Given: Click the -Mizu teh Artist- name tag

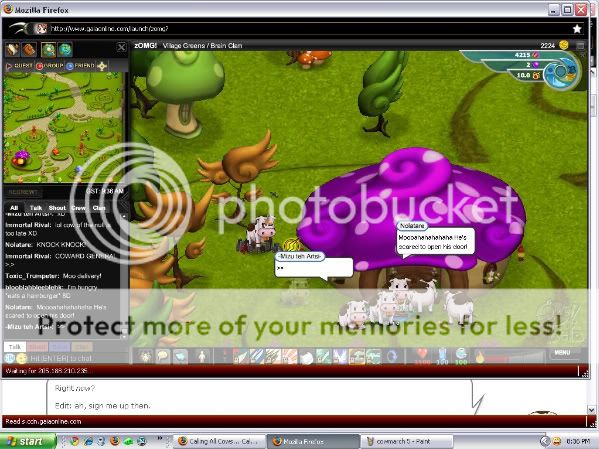Looking at the screenshot, I should click(x=300, y=256).
